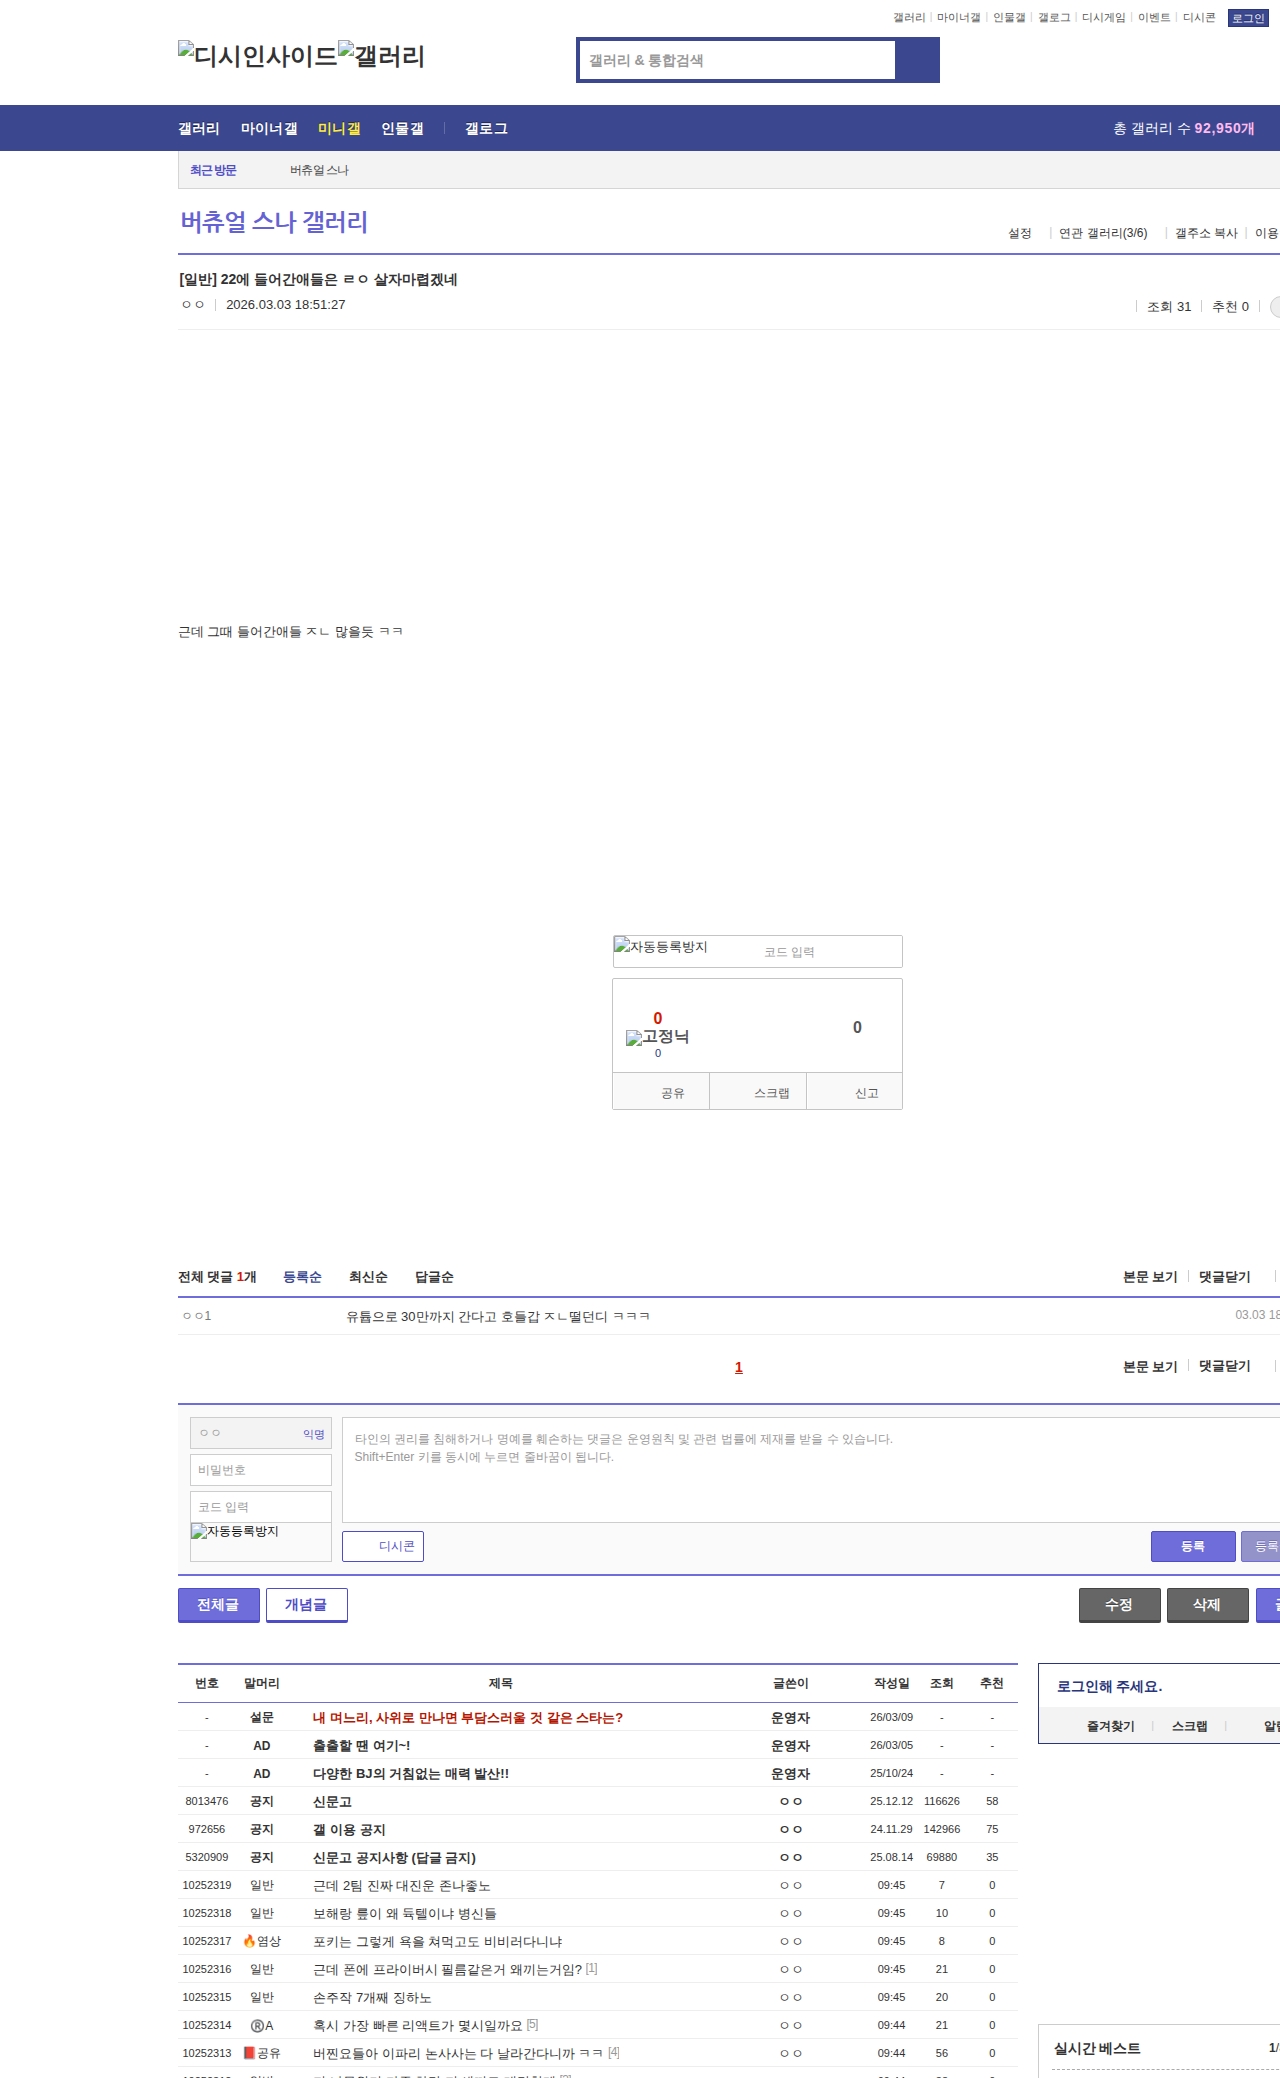
Task: Click the captcha image above the vote box
Action: point(661,947)
